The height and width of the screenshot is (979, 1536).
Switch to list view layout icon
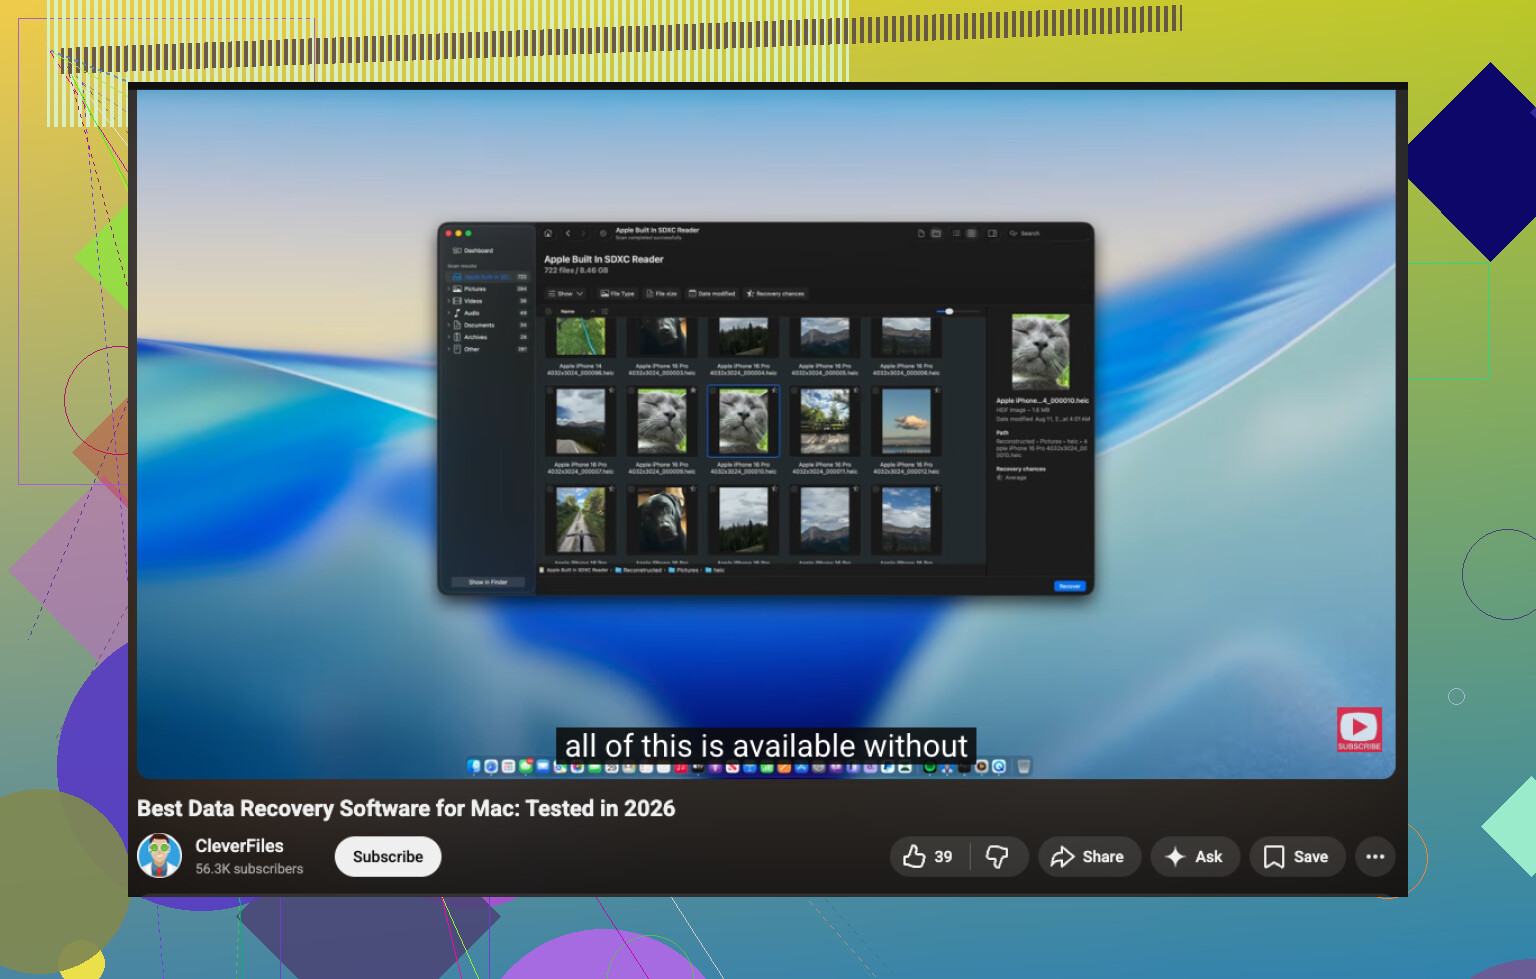(957, 233)
